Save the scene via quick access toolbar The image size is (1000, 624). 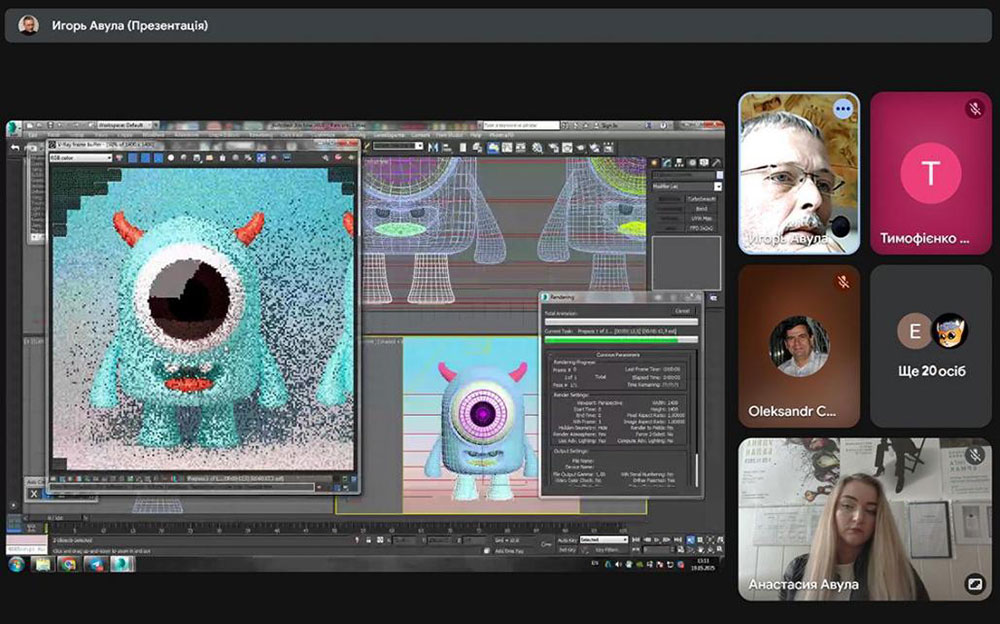point(50,125)
